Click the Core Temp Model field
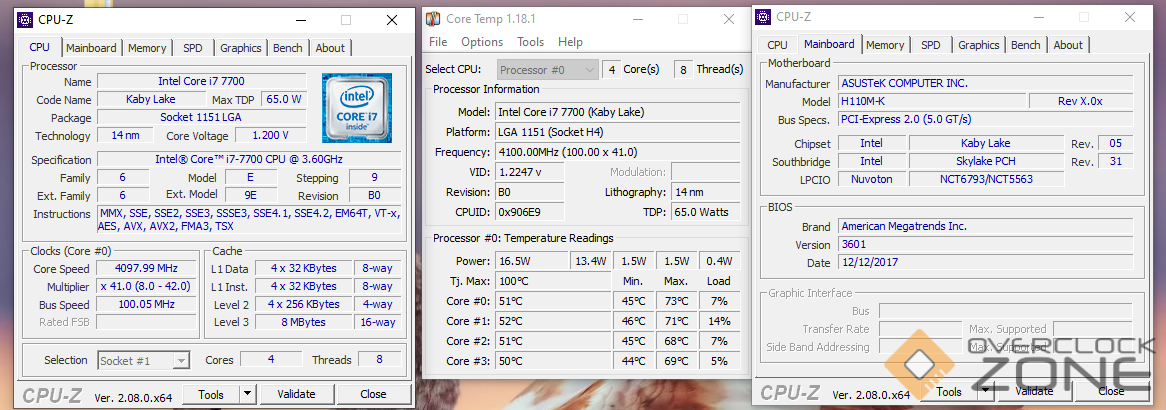1166x410 pixels. (x=617, y=112)
